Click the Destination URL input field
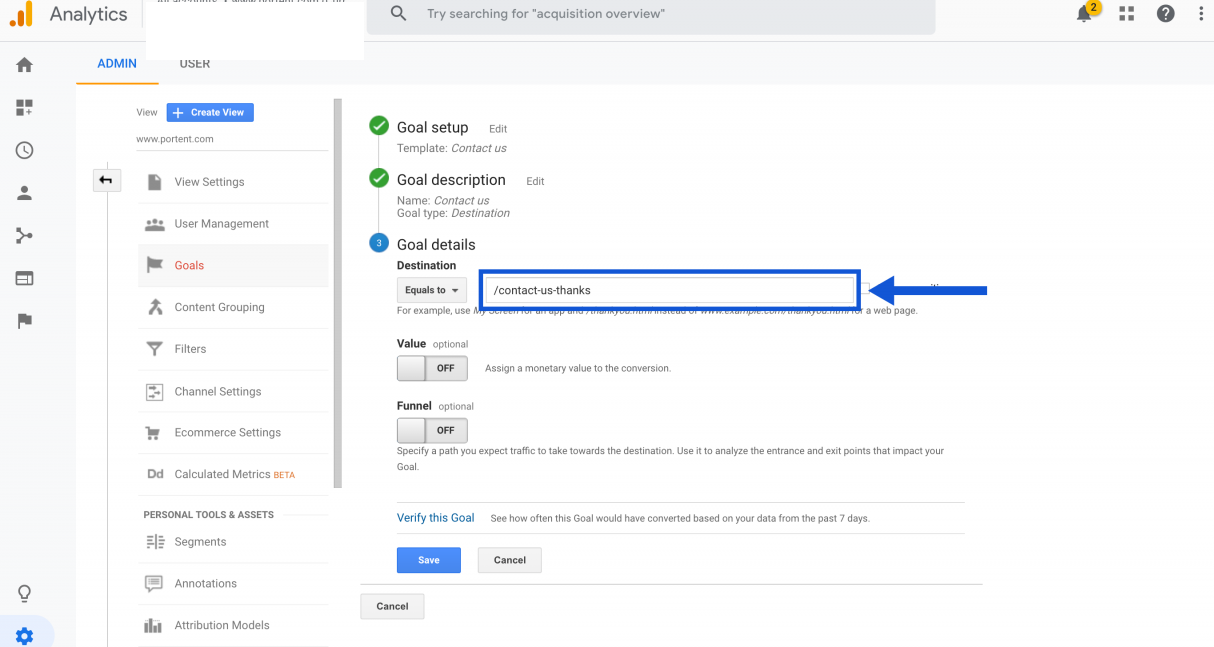1214x647 pixels. 670,290
